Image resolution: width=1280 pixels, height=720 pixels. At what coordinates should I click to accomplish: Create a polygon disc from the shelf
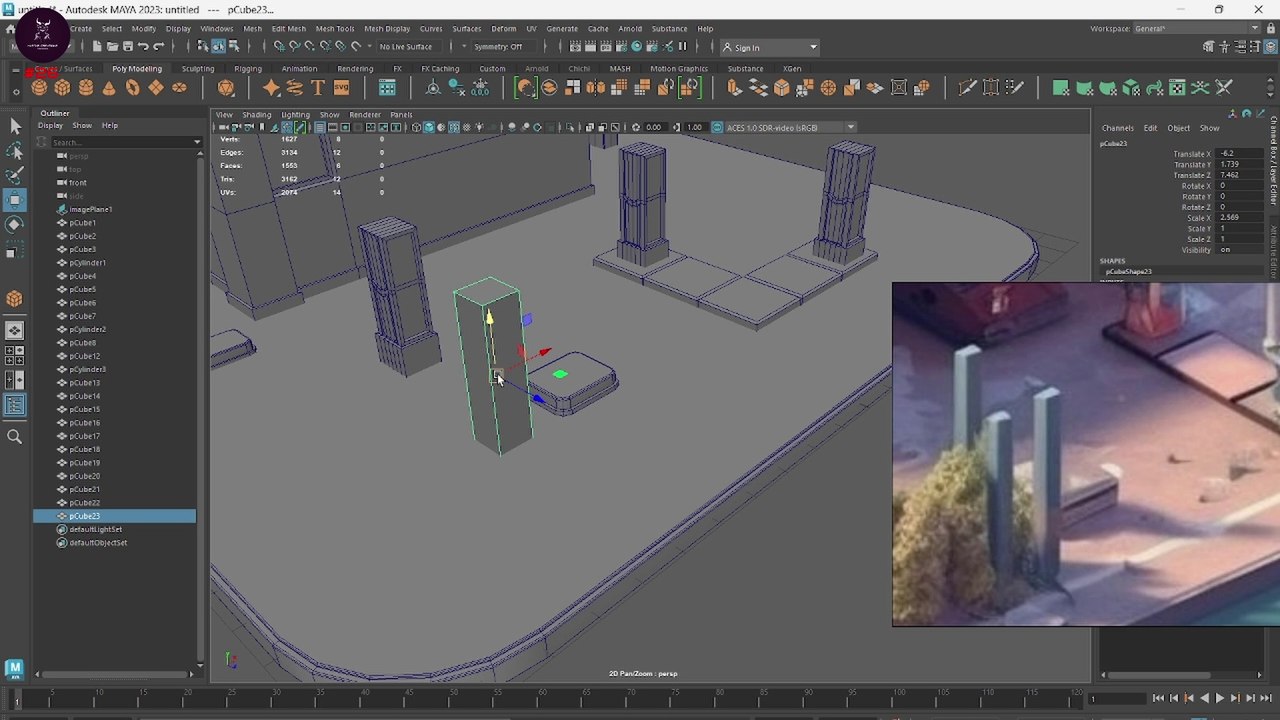pos(179,88)
